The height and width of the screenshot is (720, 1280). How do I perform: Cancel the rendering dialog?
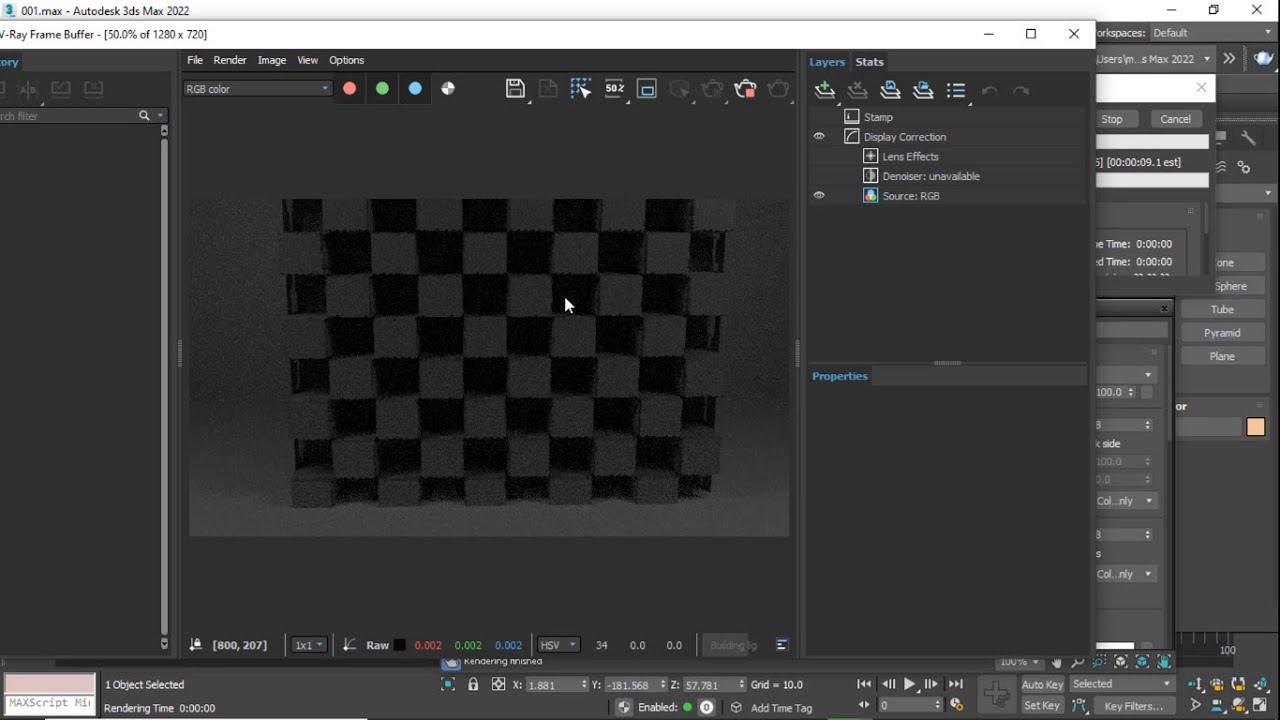[x=1175, y=119]
